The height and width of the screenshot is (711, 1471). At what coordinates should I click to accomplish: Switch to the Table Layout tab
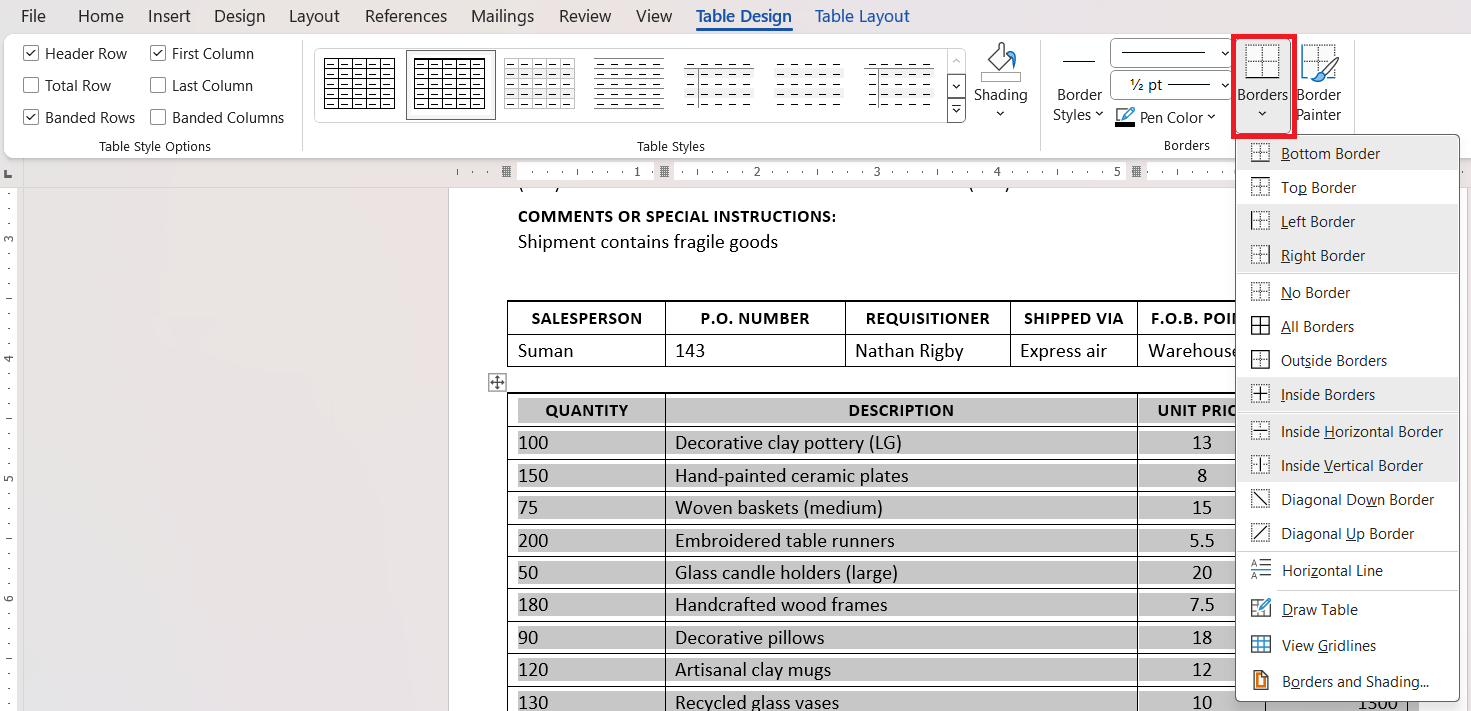pyautogui.click(x=862, y=16)
